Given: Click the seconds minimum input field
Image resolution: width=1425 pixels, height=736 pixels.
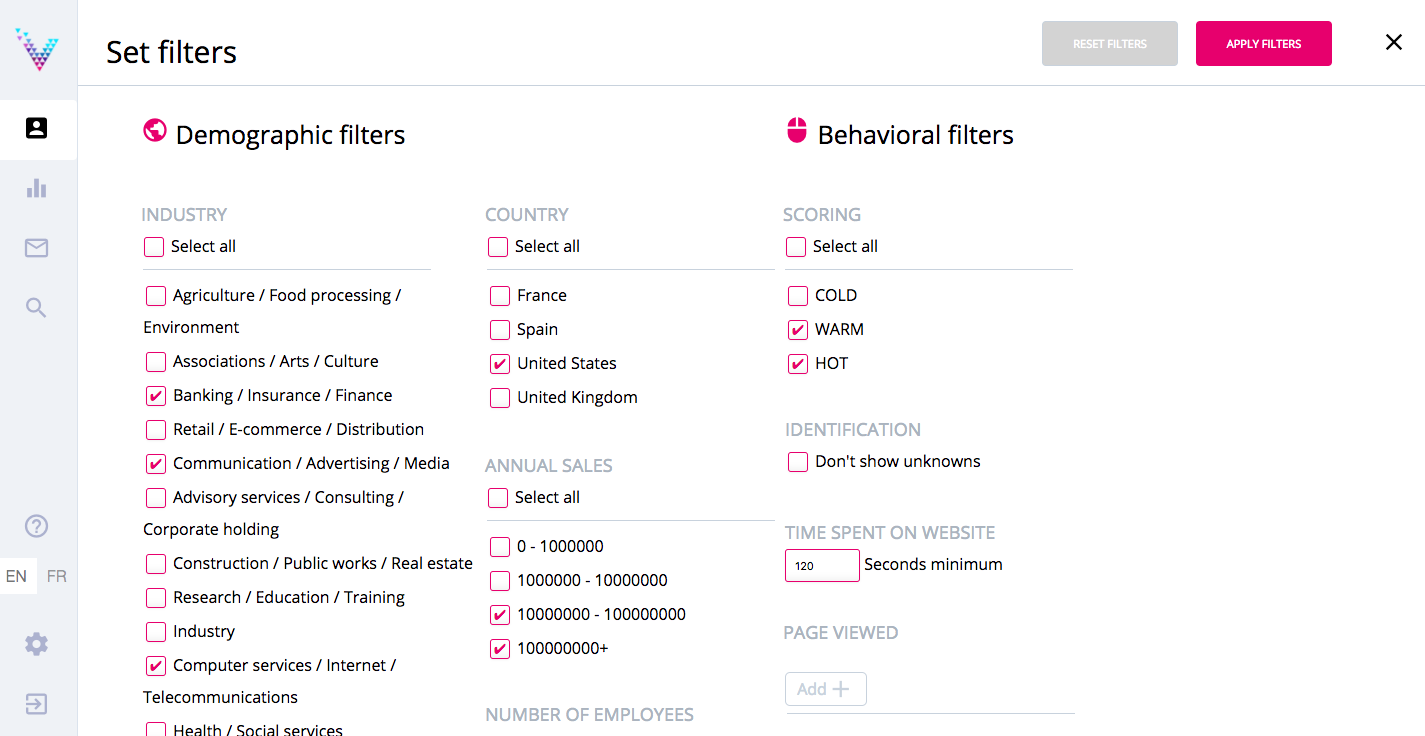Looking at the screenshot, I should tap(821, 565).
